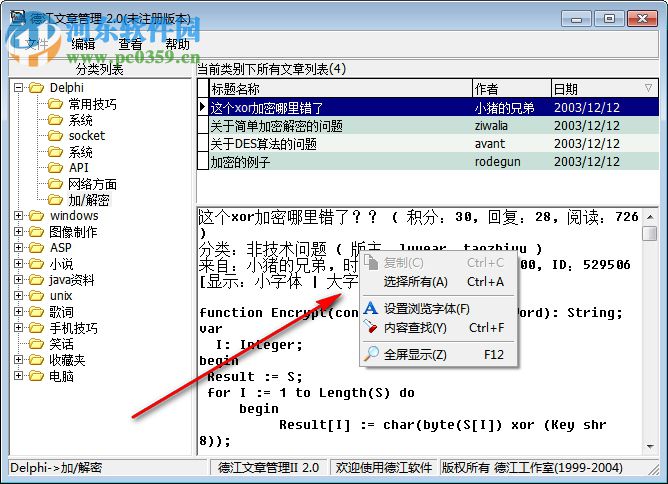Click article pane scroll down arrow
668x484 pixels.
click(x=650, y=447)
